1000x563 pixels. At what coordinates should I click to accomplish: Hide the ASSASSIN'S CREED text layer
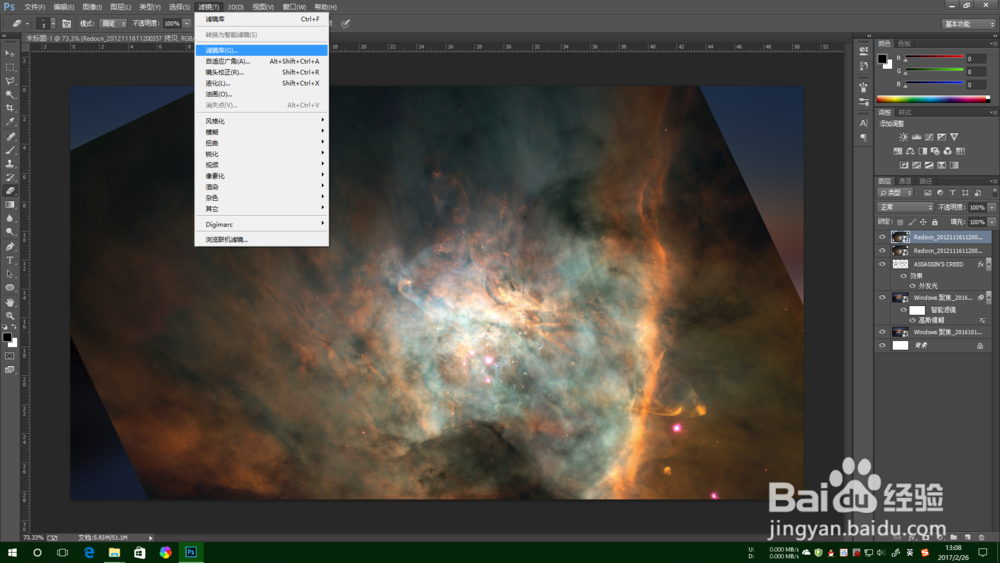click(x=883, y=265)
